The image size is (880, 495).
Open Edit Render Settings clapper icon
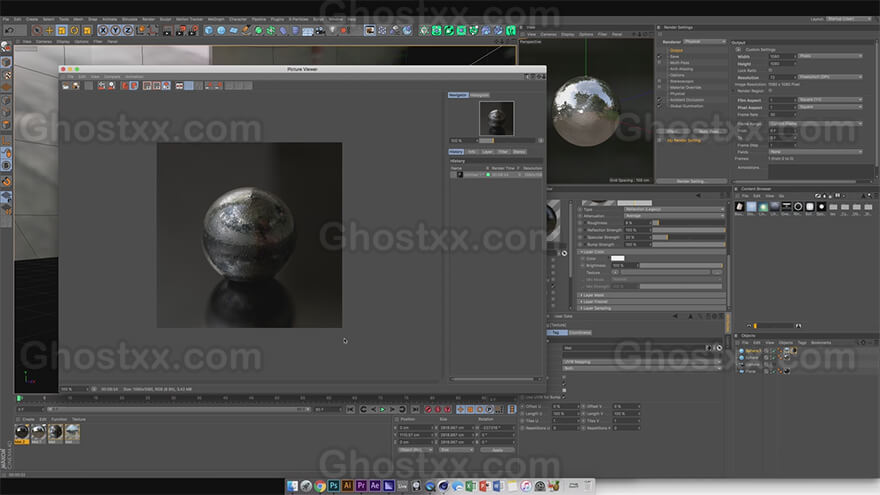click(x=192, y=30)
